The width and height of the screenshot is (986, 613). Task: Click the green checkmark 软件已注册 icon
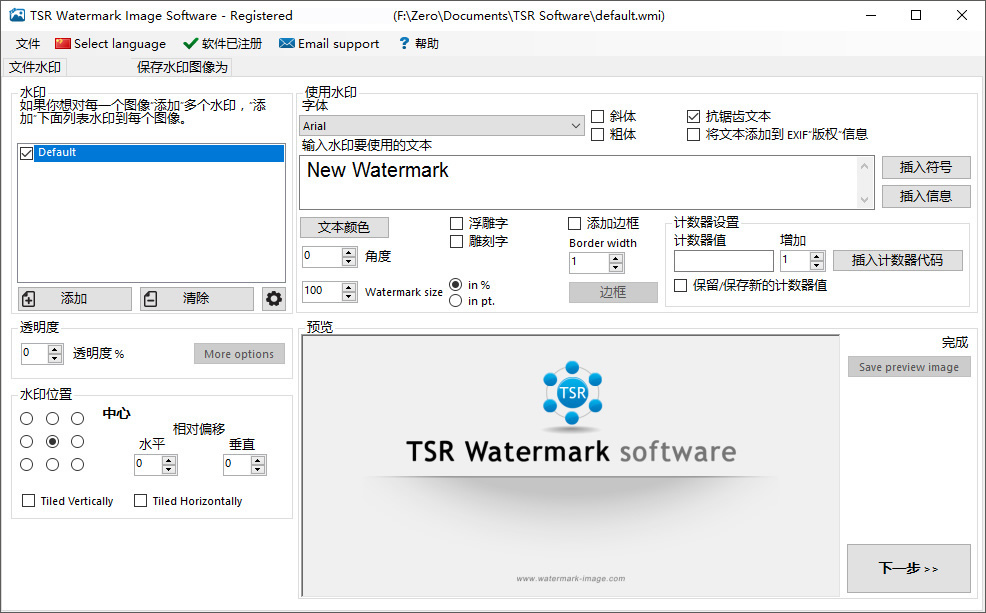pyautogui.click(x=190, y=43)
